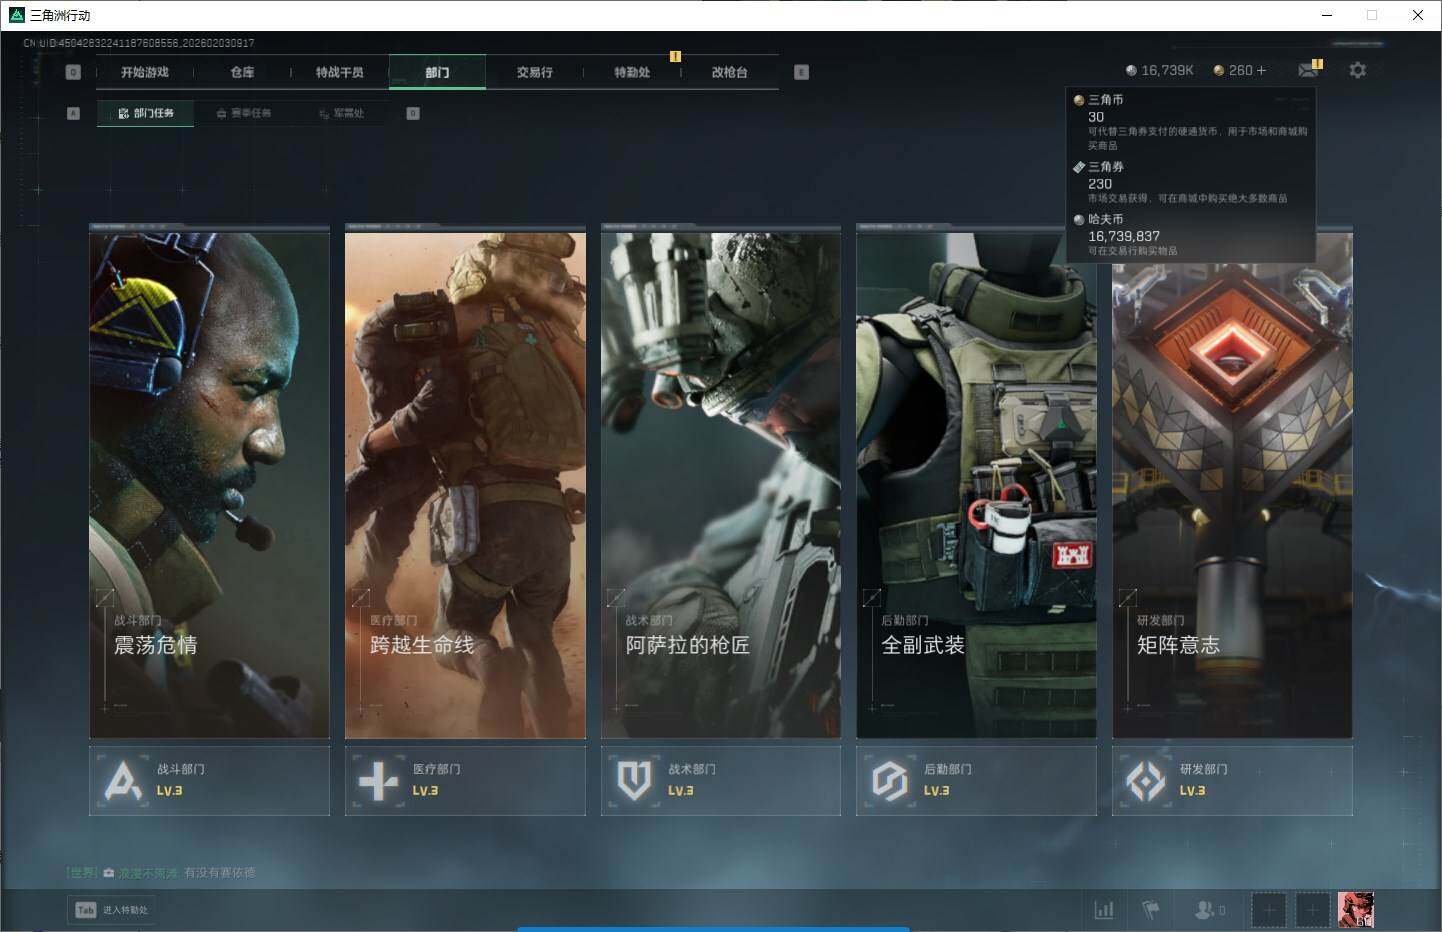Click the first empty squad slot plus

point(1268,910)
